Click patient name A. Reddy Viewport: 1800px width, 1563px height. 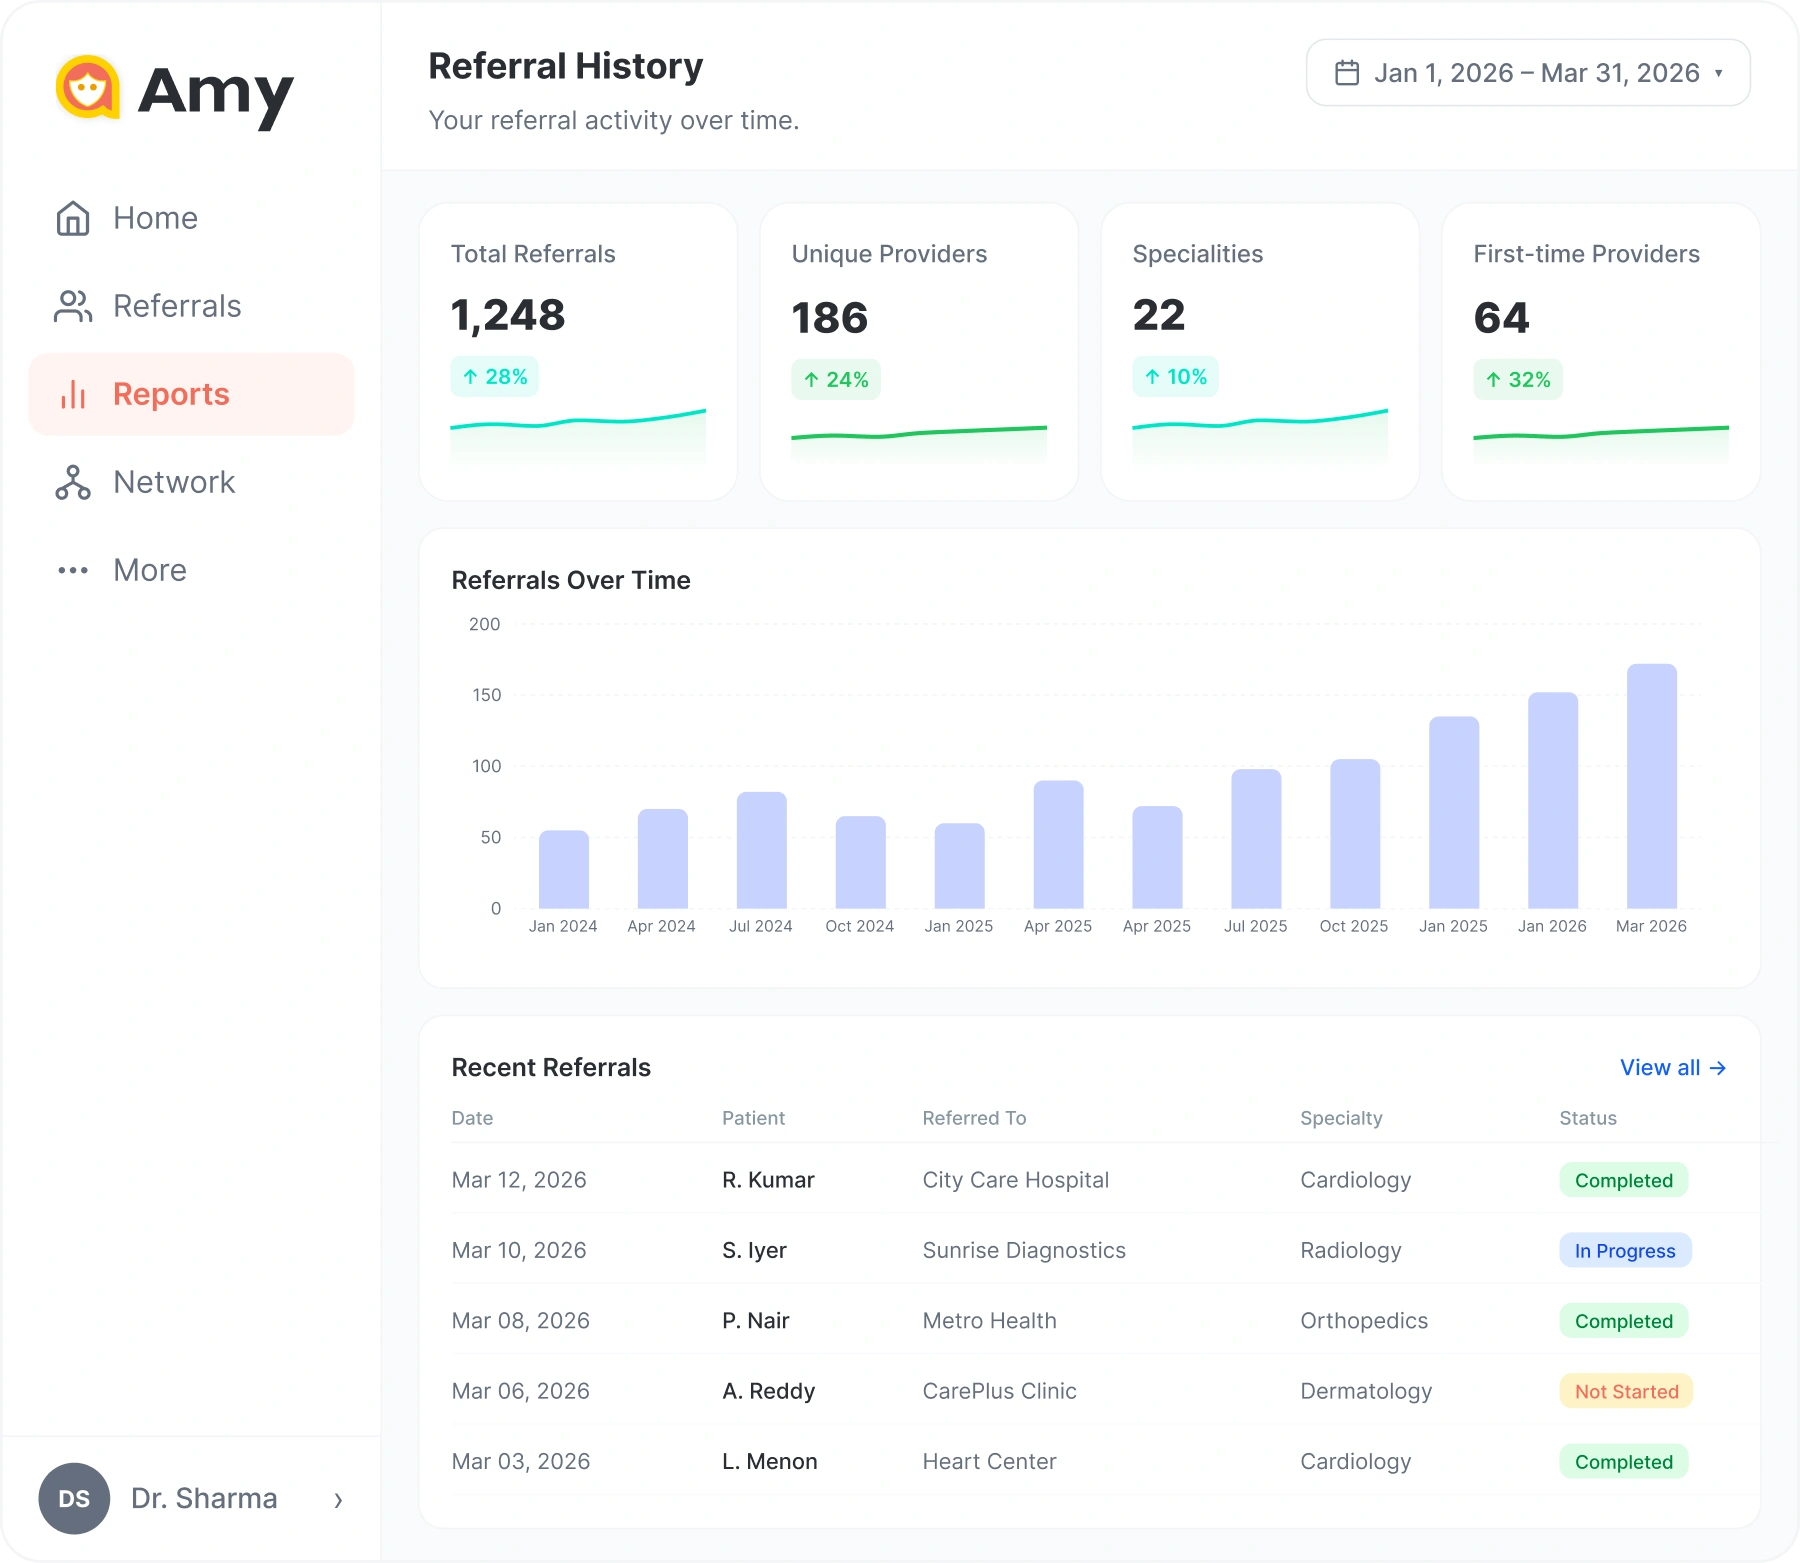(x=769, y=1391)
